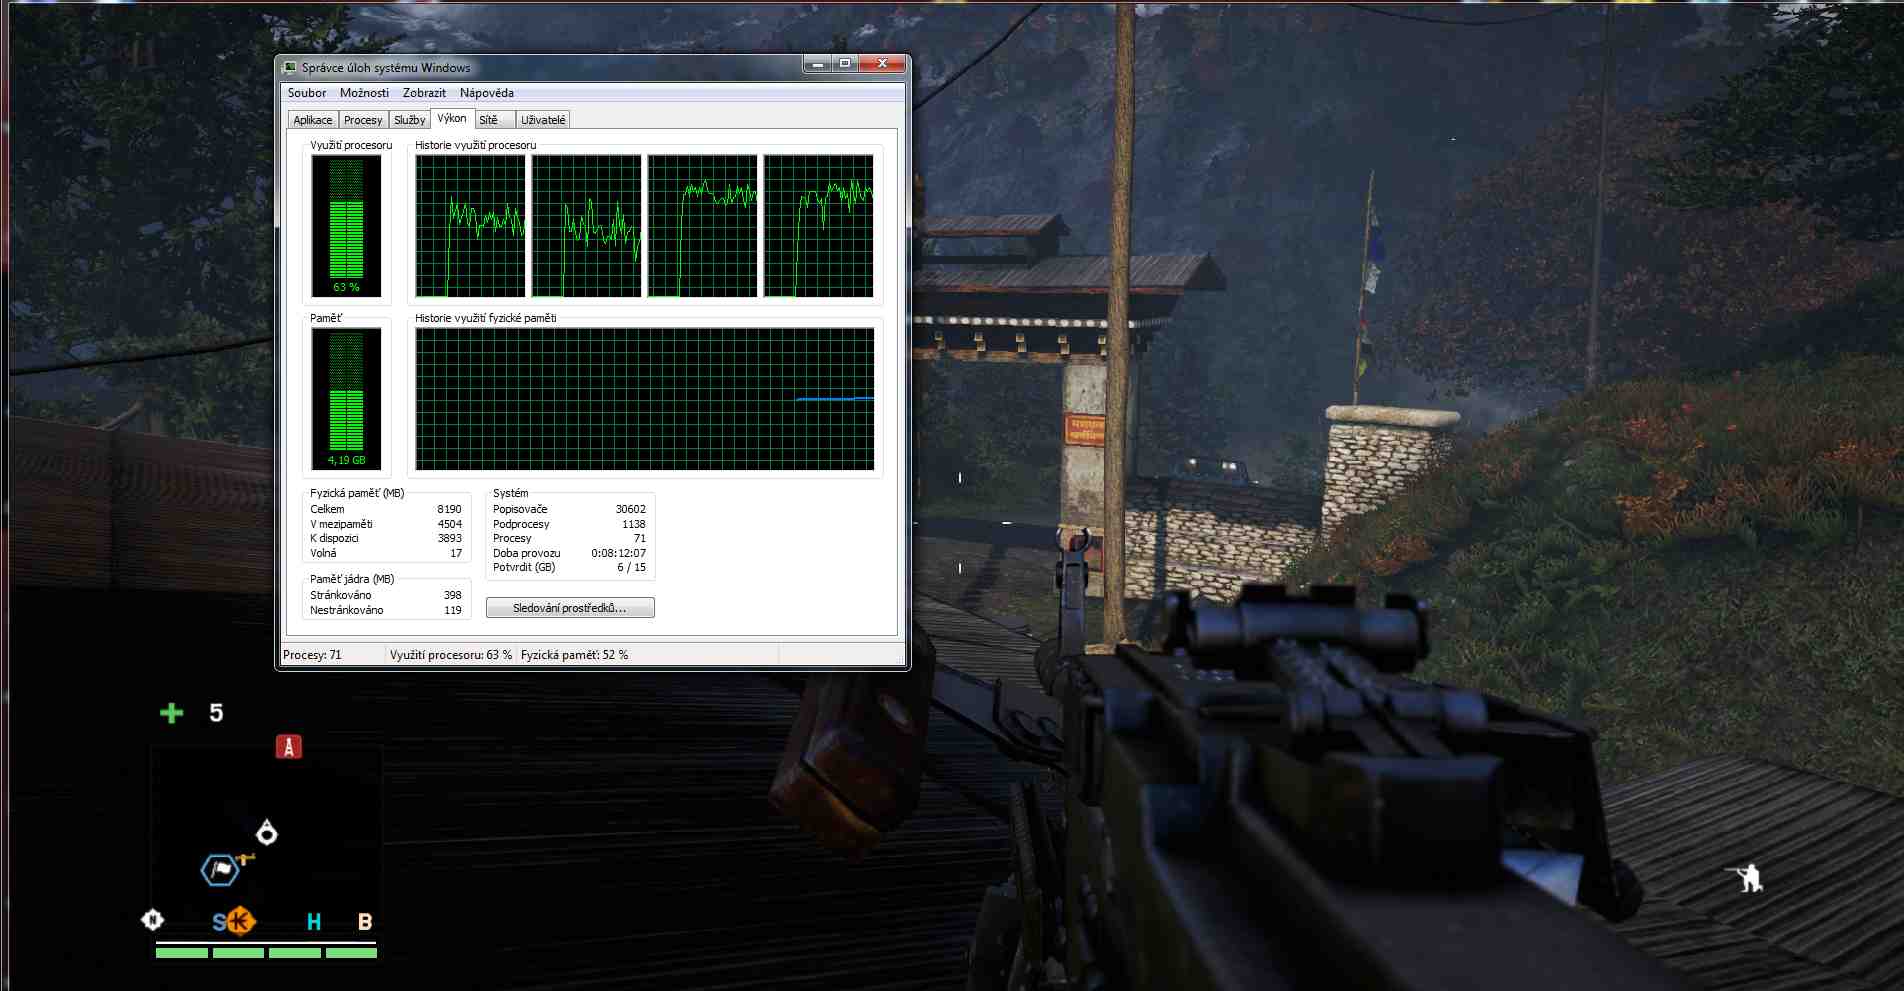1904x991 pixels.
Task: Open the Zobrazit menu
Action: tap(424, 93)
